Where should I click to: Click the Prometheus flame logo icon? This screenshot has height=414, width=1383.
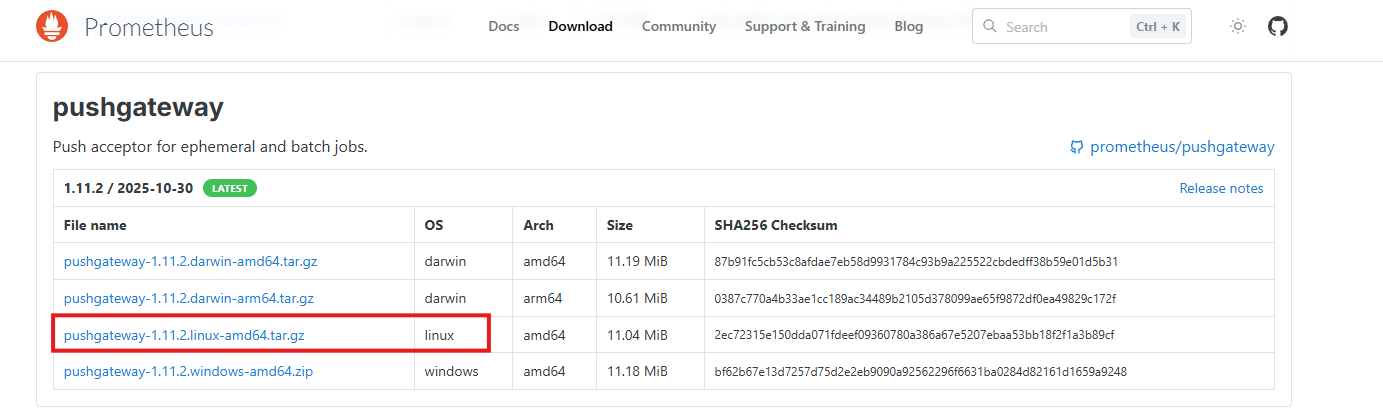tap(52, 27)
